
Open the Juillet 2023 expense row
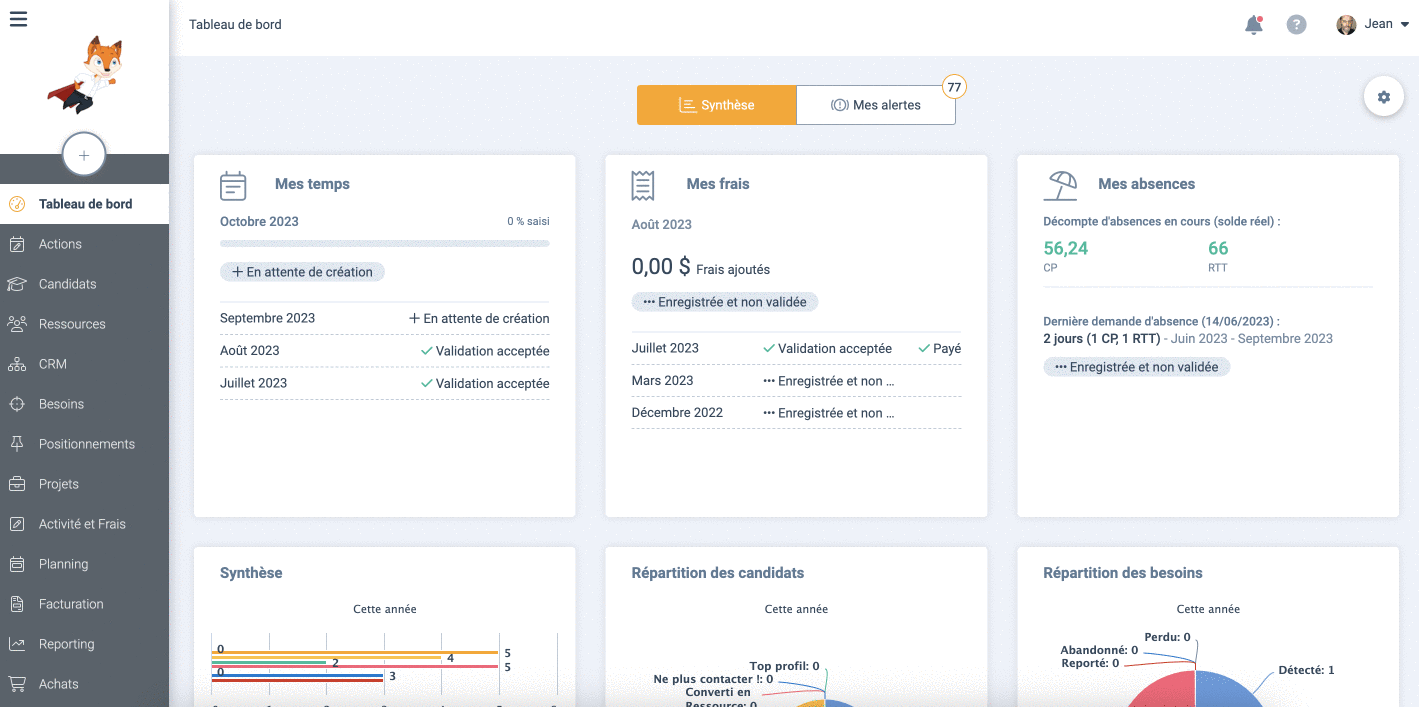click(x=796, y=348)
